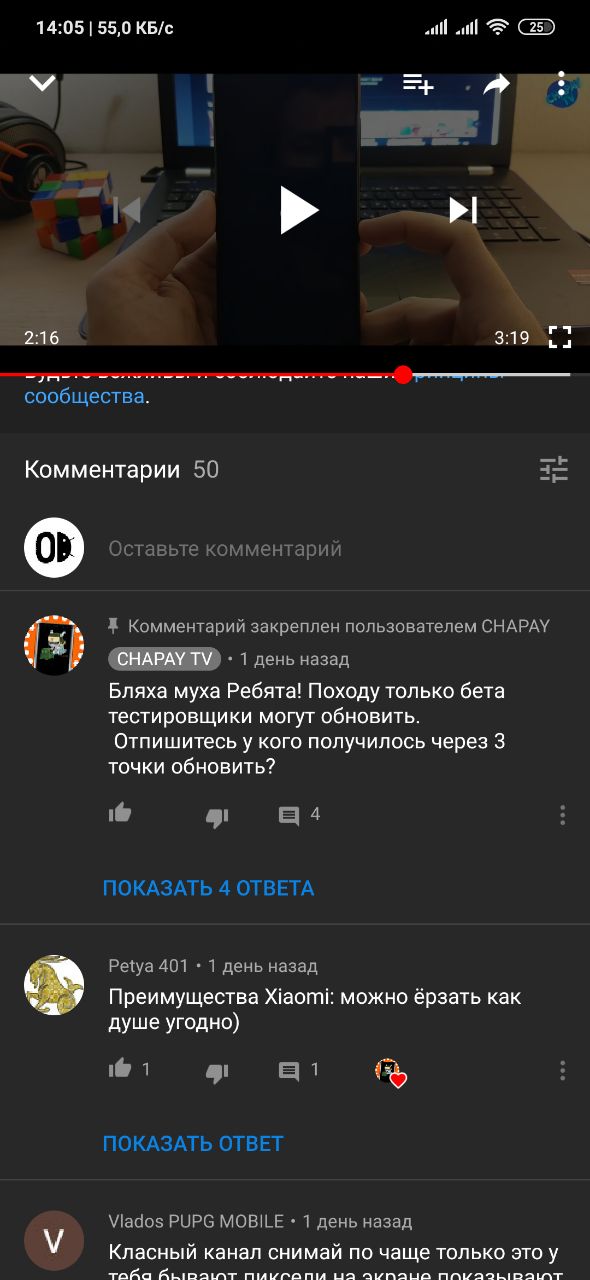Expand 'ПОКАЗАТЬ ОТВЕТ' under Petya 401
The image size is (590, 1280).
point(193,1143)
